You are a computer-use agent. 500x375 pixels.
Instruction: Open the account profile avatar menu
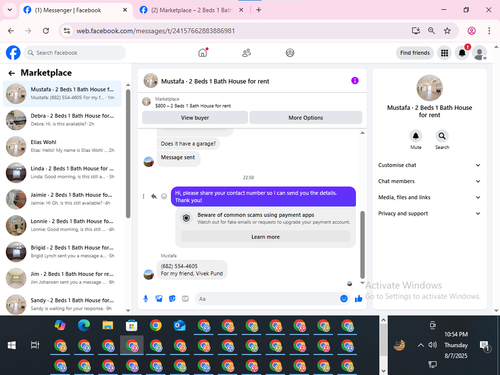(x=480, y=53)
